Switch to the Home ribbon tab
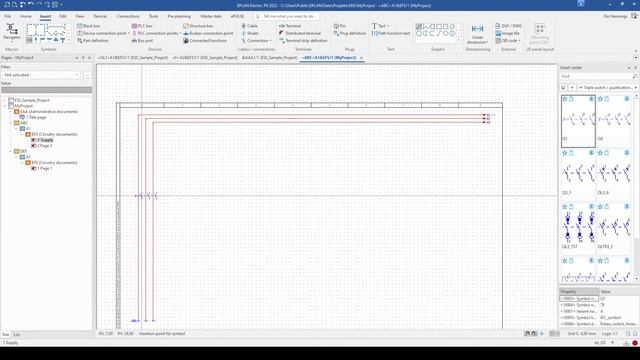 point(26,16)
